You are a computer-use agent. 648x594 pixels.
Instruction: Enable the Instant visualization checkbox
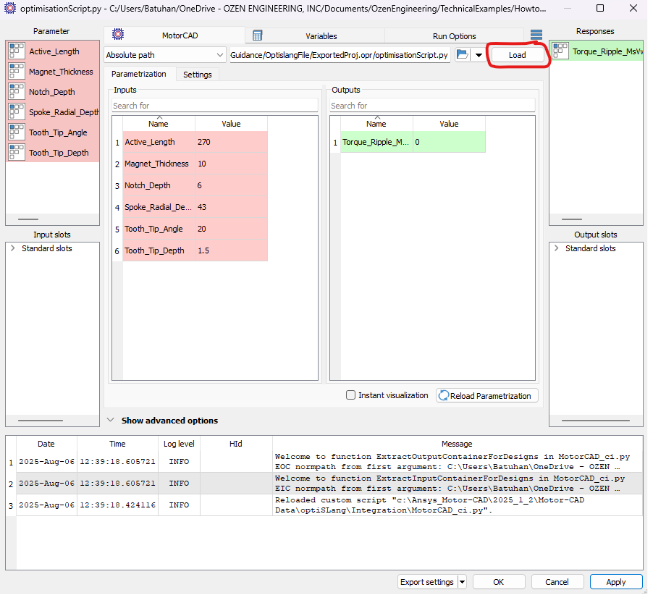(351, 395)
